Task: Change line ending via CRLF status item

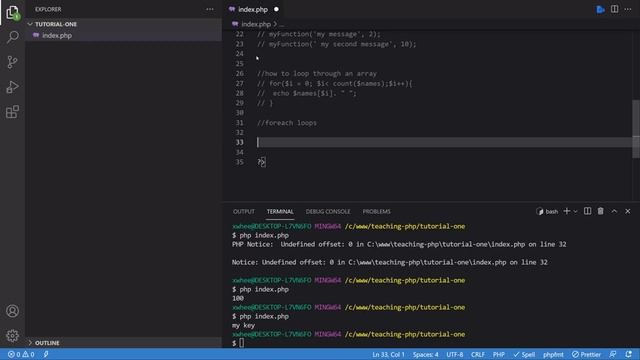Action: point(478,354)
